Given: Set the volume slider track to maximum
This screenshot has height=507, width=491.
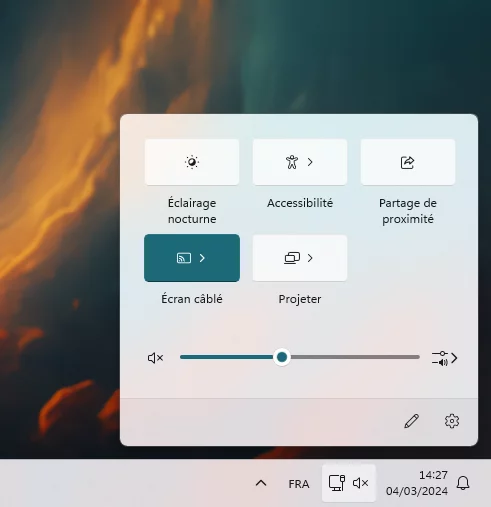Looking at the screenshot, I should [418, 357].
